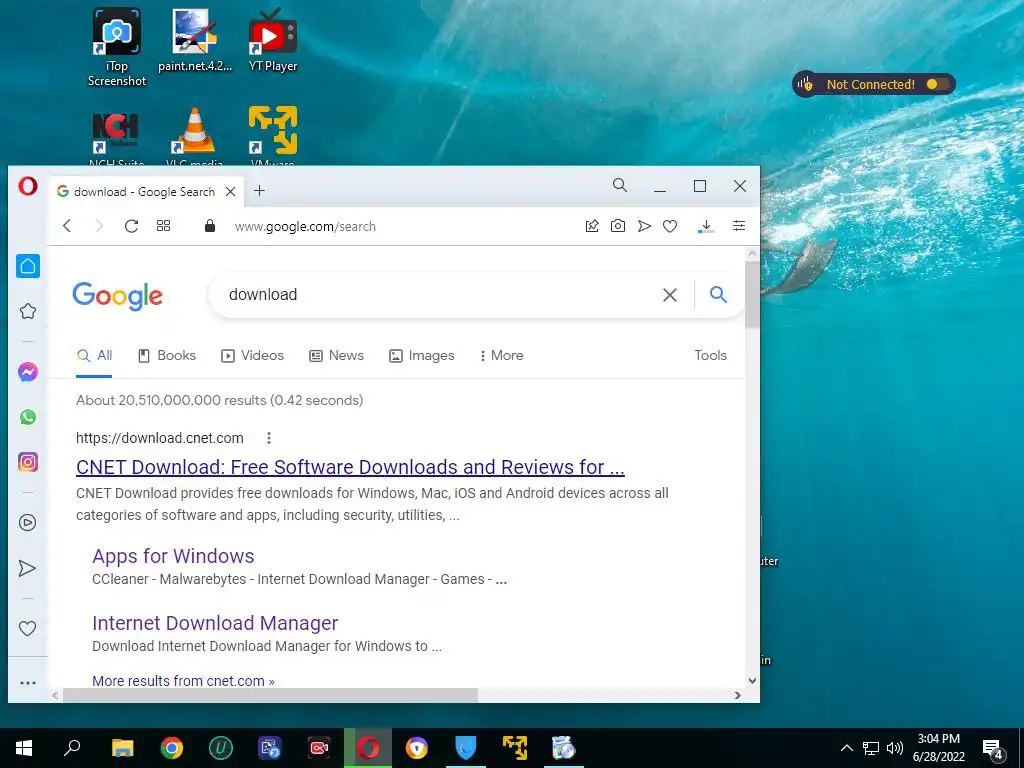Screen dimensions: 1024x768
Task: Switch to the Images results tab
Action: (422, 355)
